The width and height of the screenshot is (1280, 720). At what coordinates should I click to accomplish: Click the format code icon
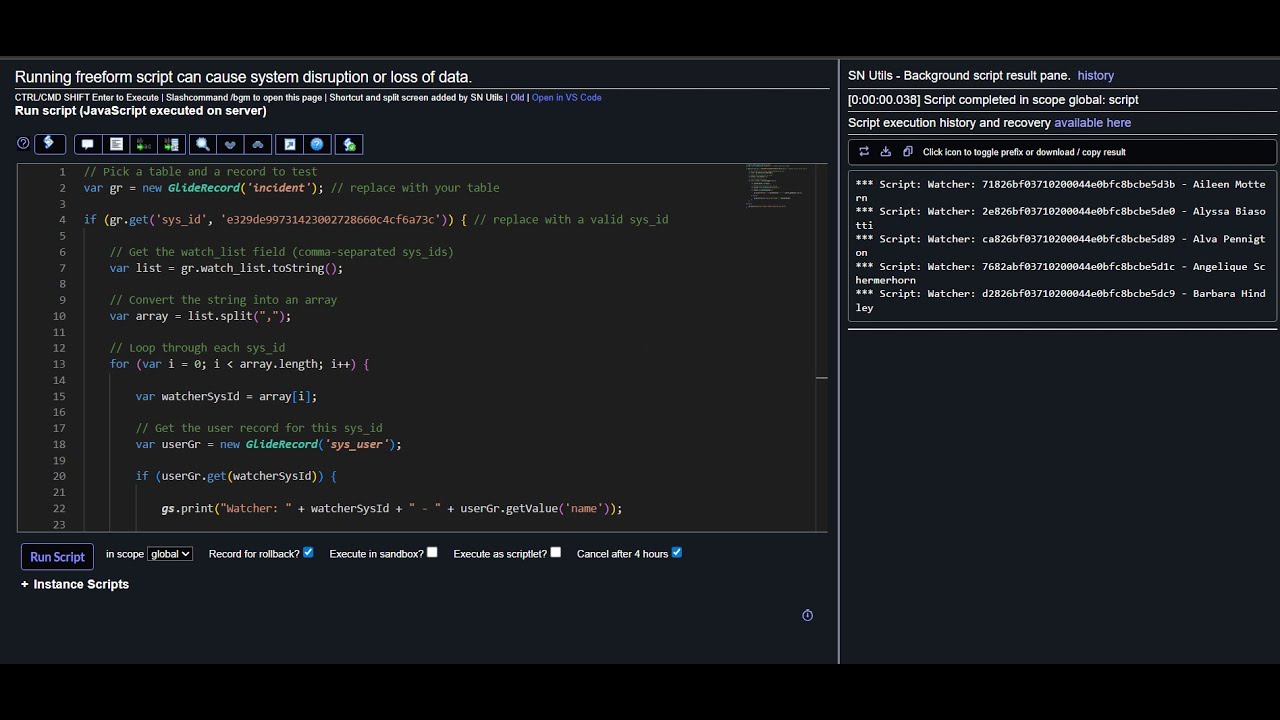coord(116,144)
